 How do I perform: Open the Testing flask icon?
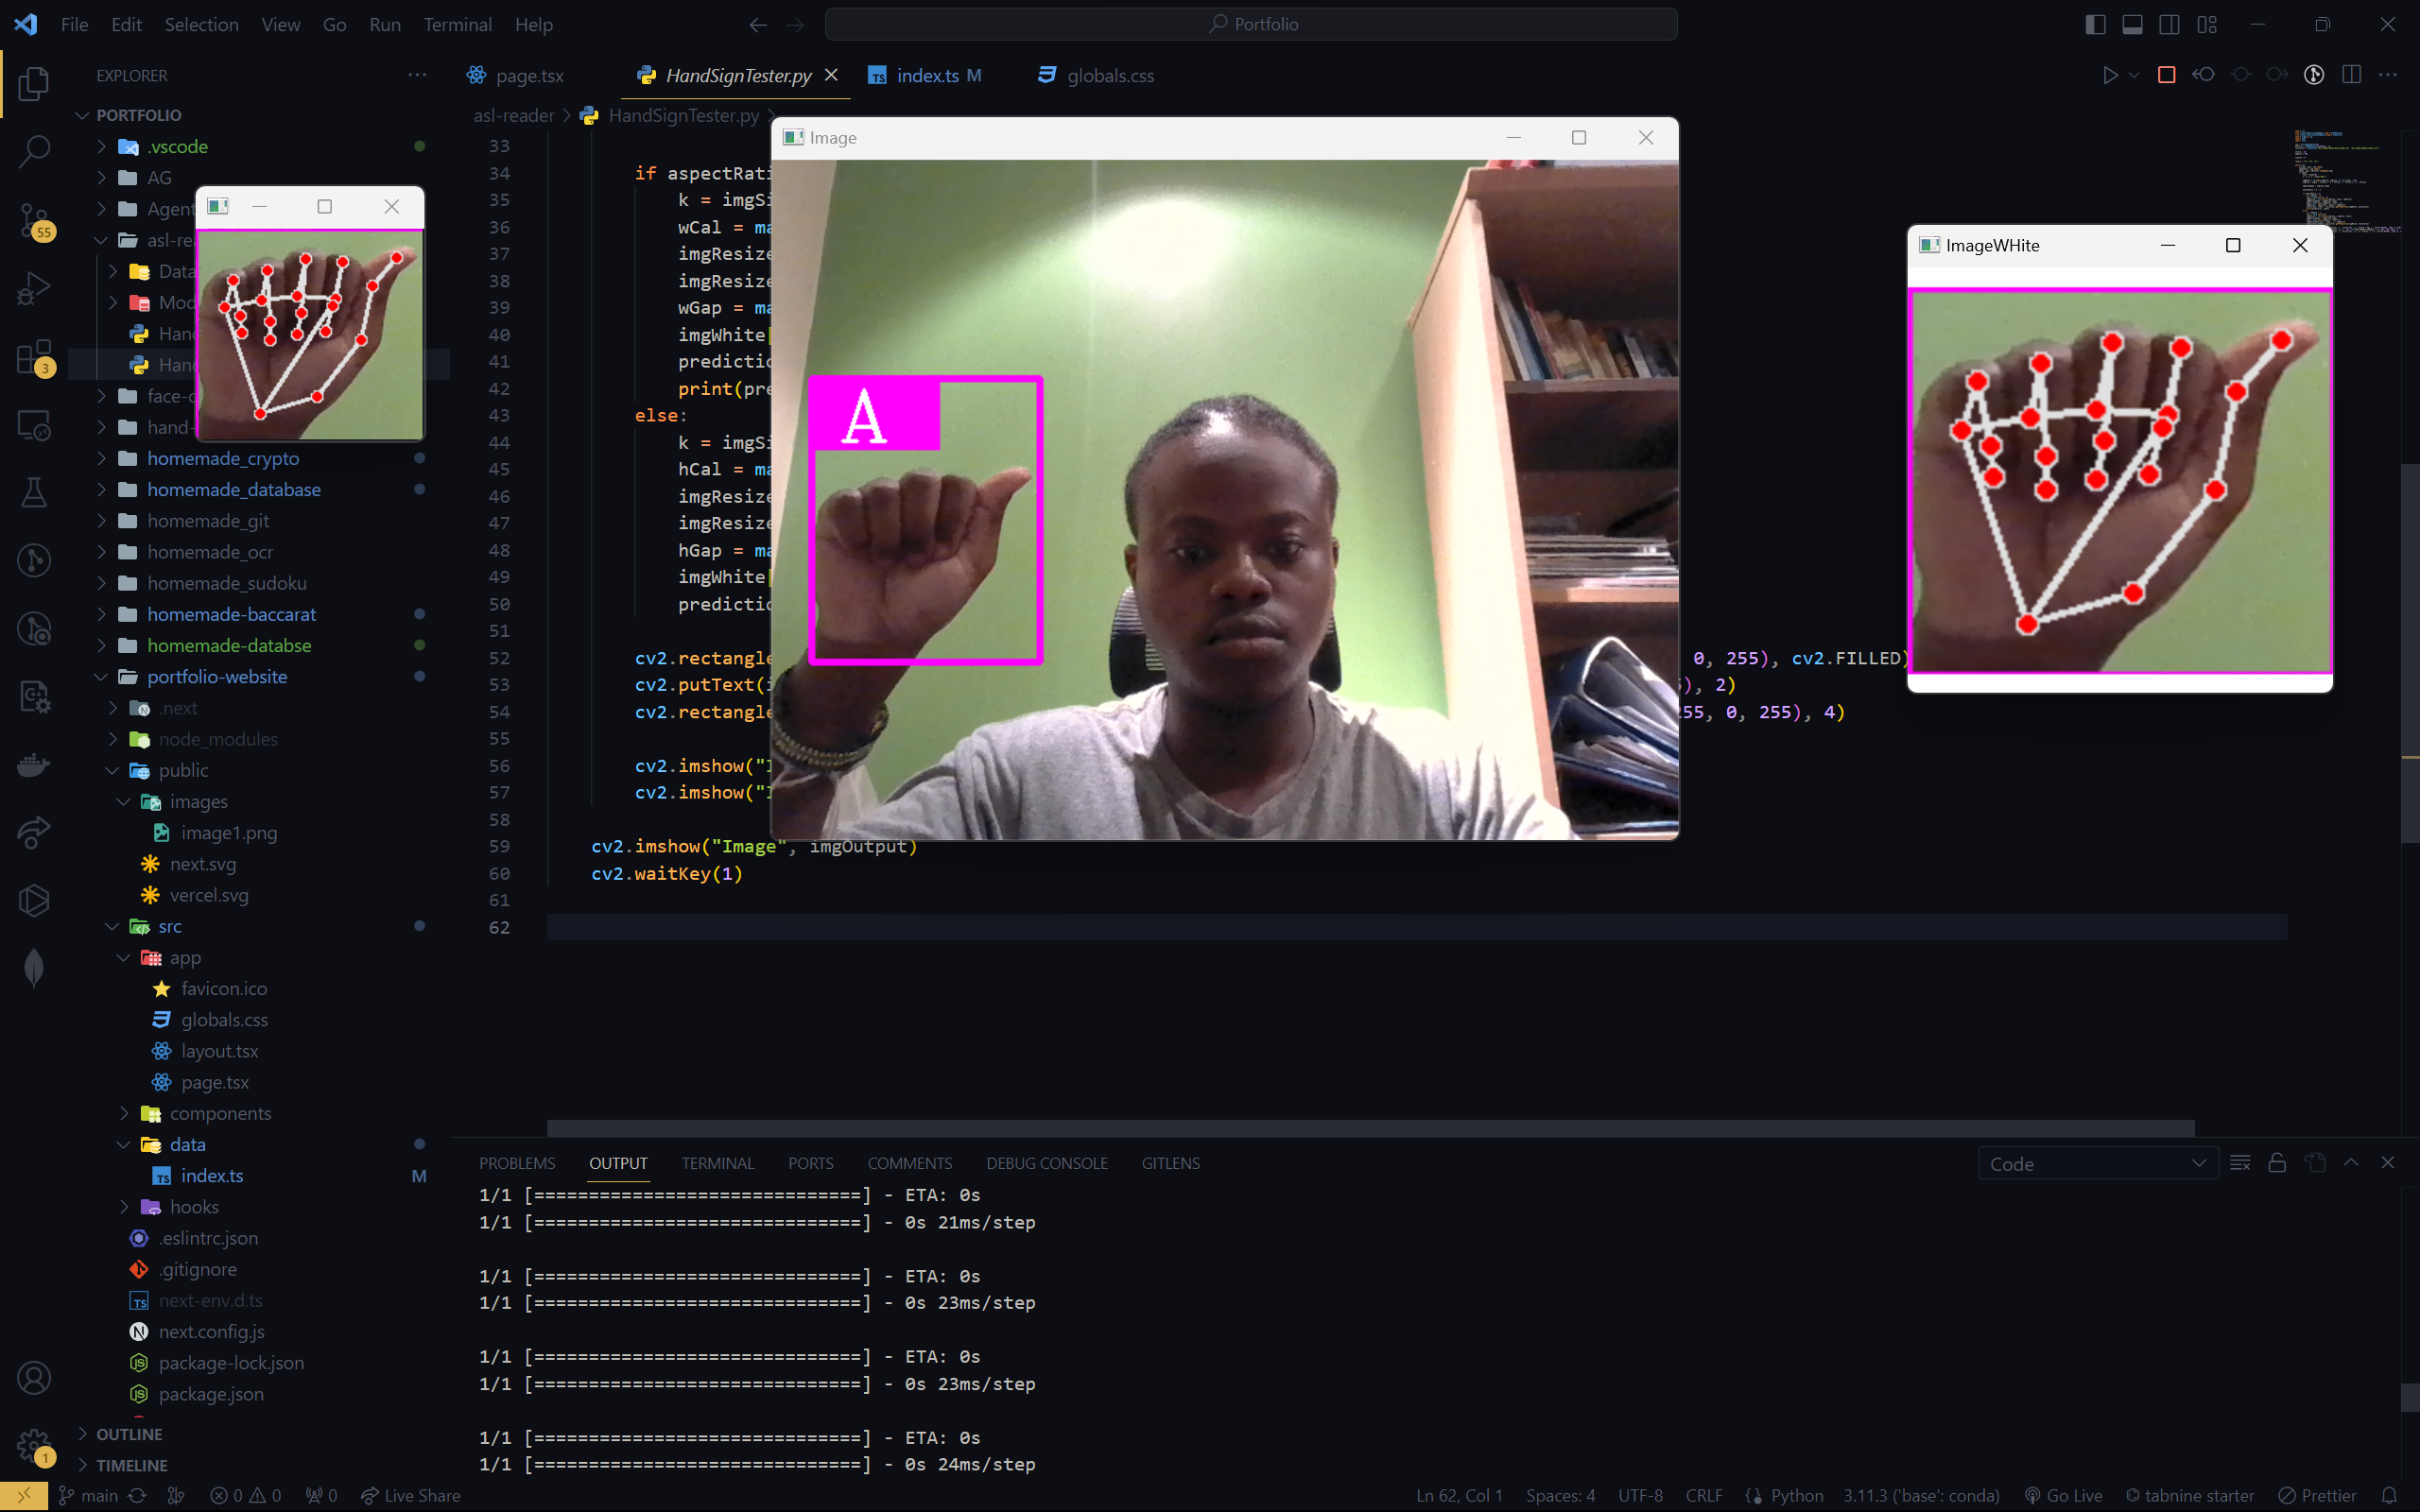(x=34, y=492)
